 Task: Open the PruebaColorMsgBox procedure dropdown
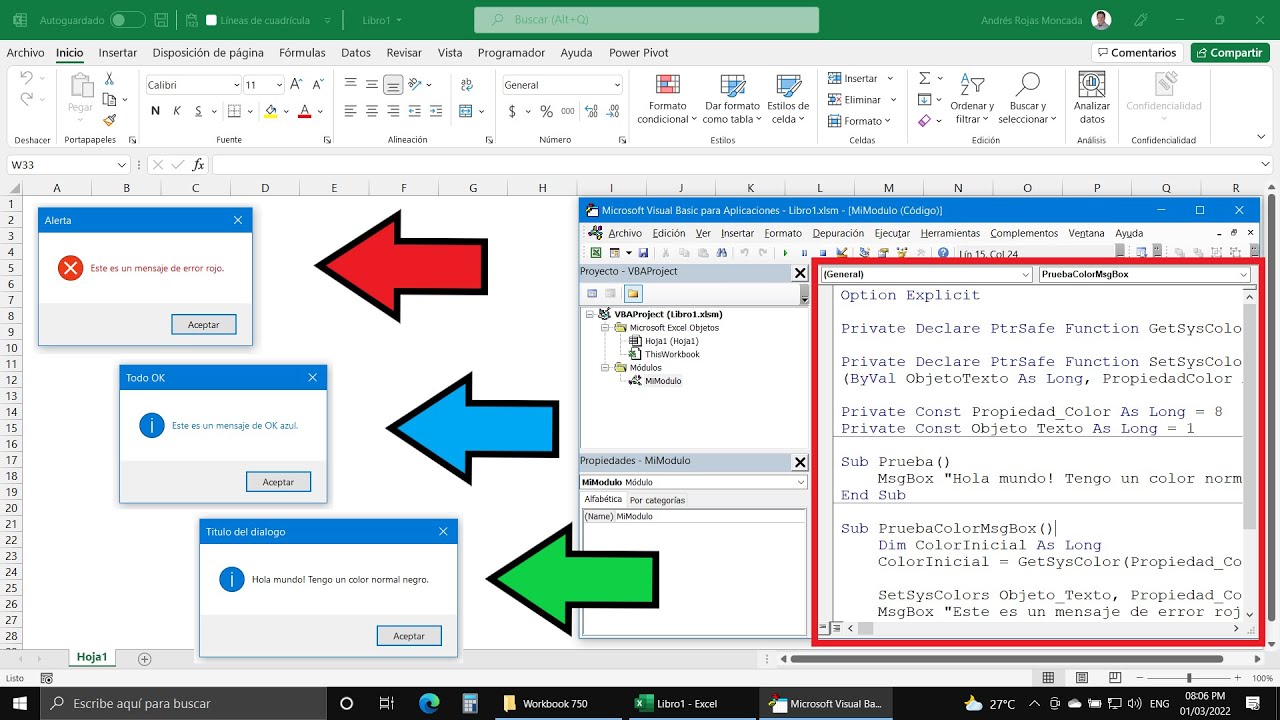tap(1244, 274)
